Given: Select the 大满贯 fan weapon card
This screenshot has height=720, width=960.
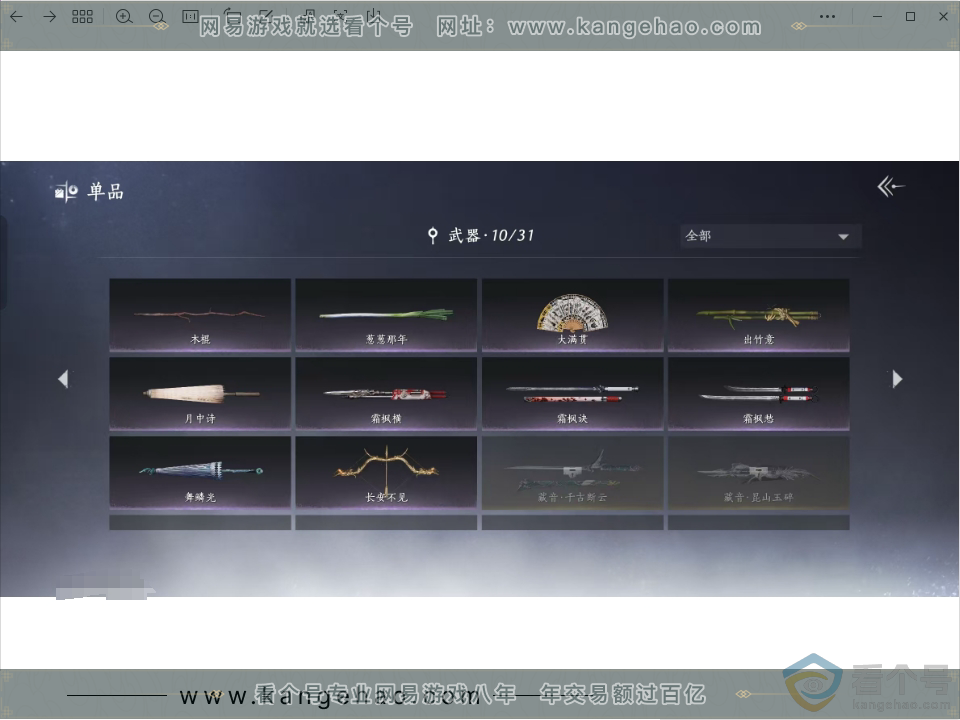Looking at the screenshot, I should (x=572, y=315).
